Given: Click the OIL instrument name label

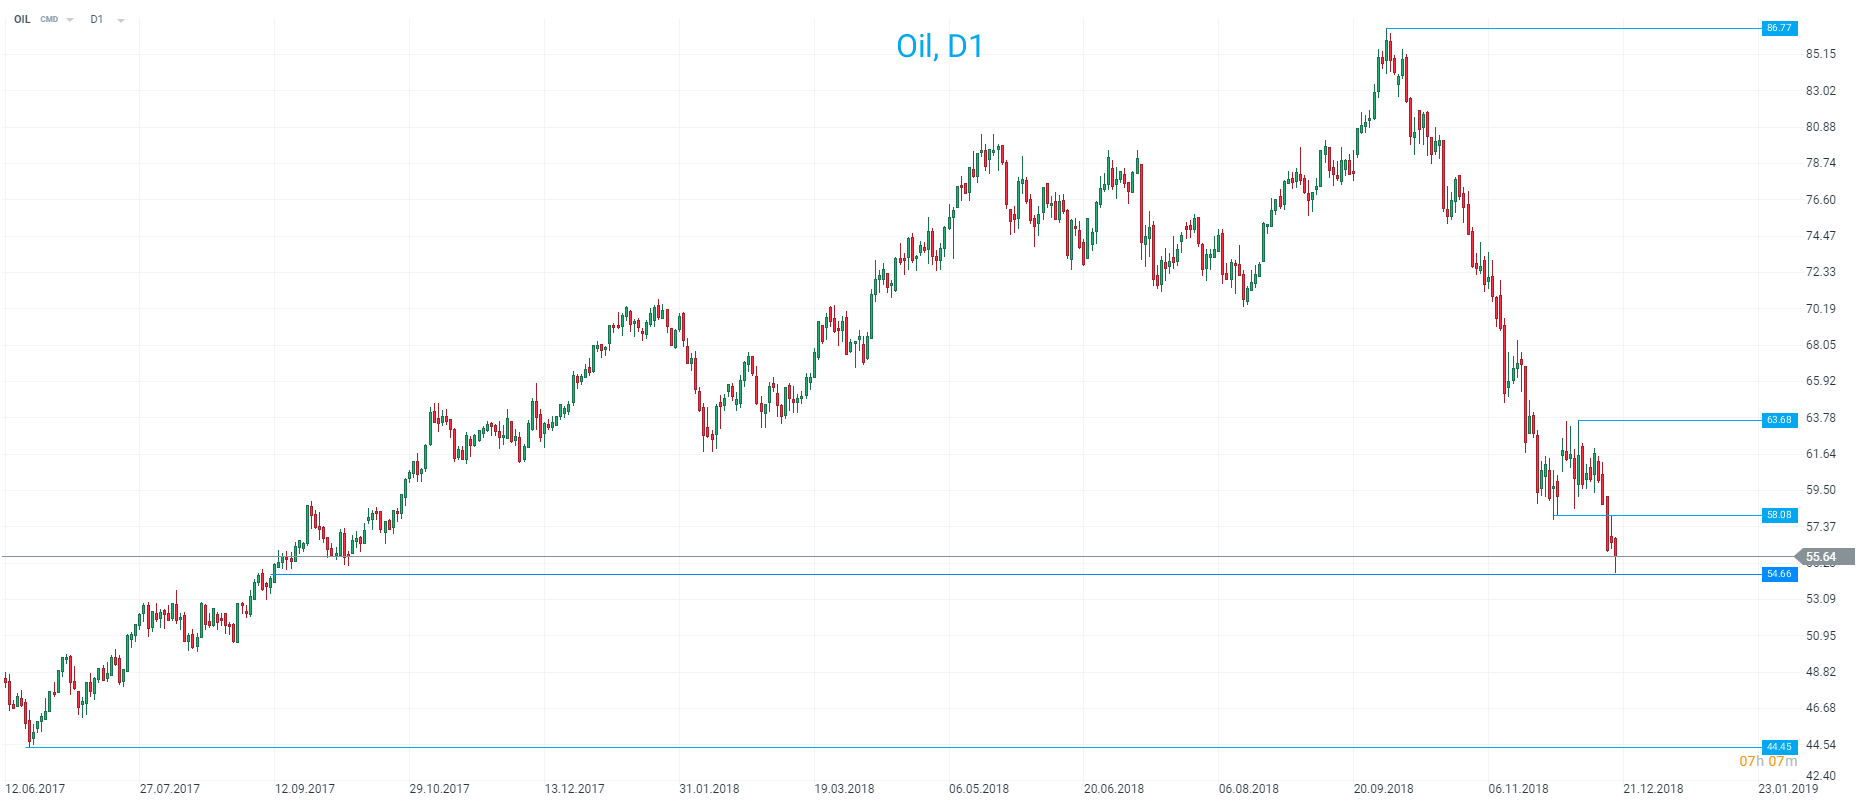Looking at the screenshot, I should pos(22,19).
